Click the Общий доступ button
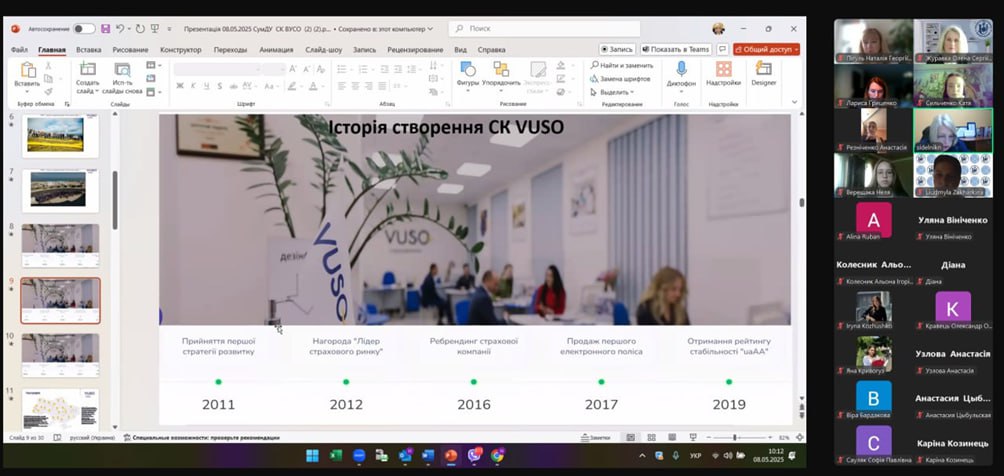Image resolution: width=1004 pixels, height=476 pixels. click(x=766, y=49)
